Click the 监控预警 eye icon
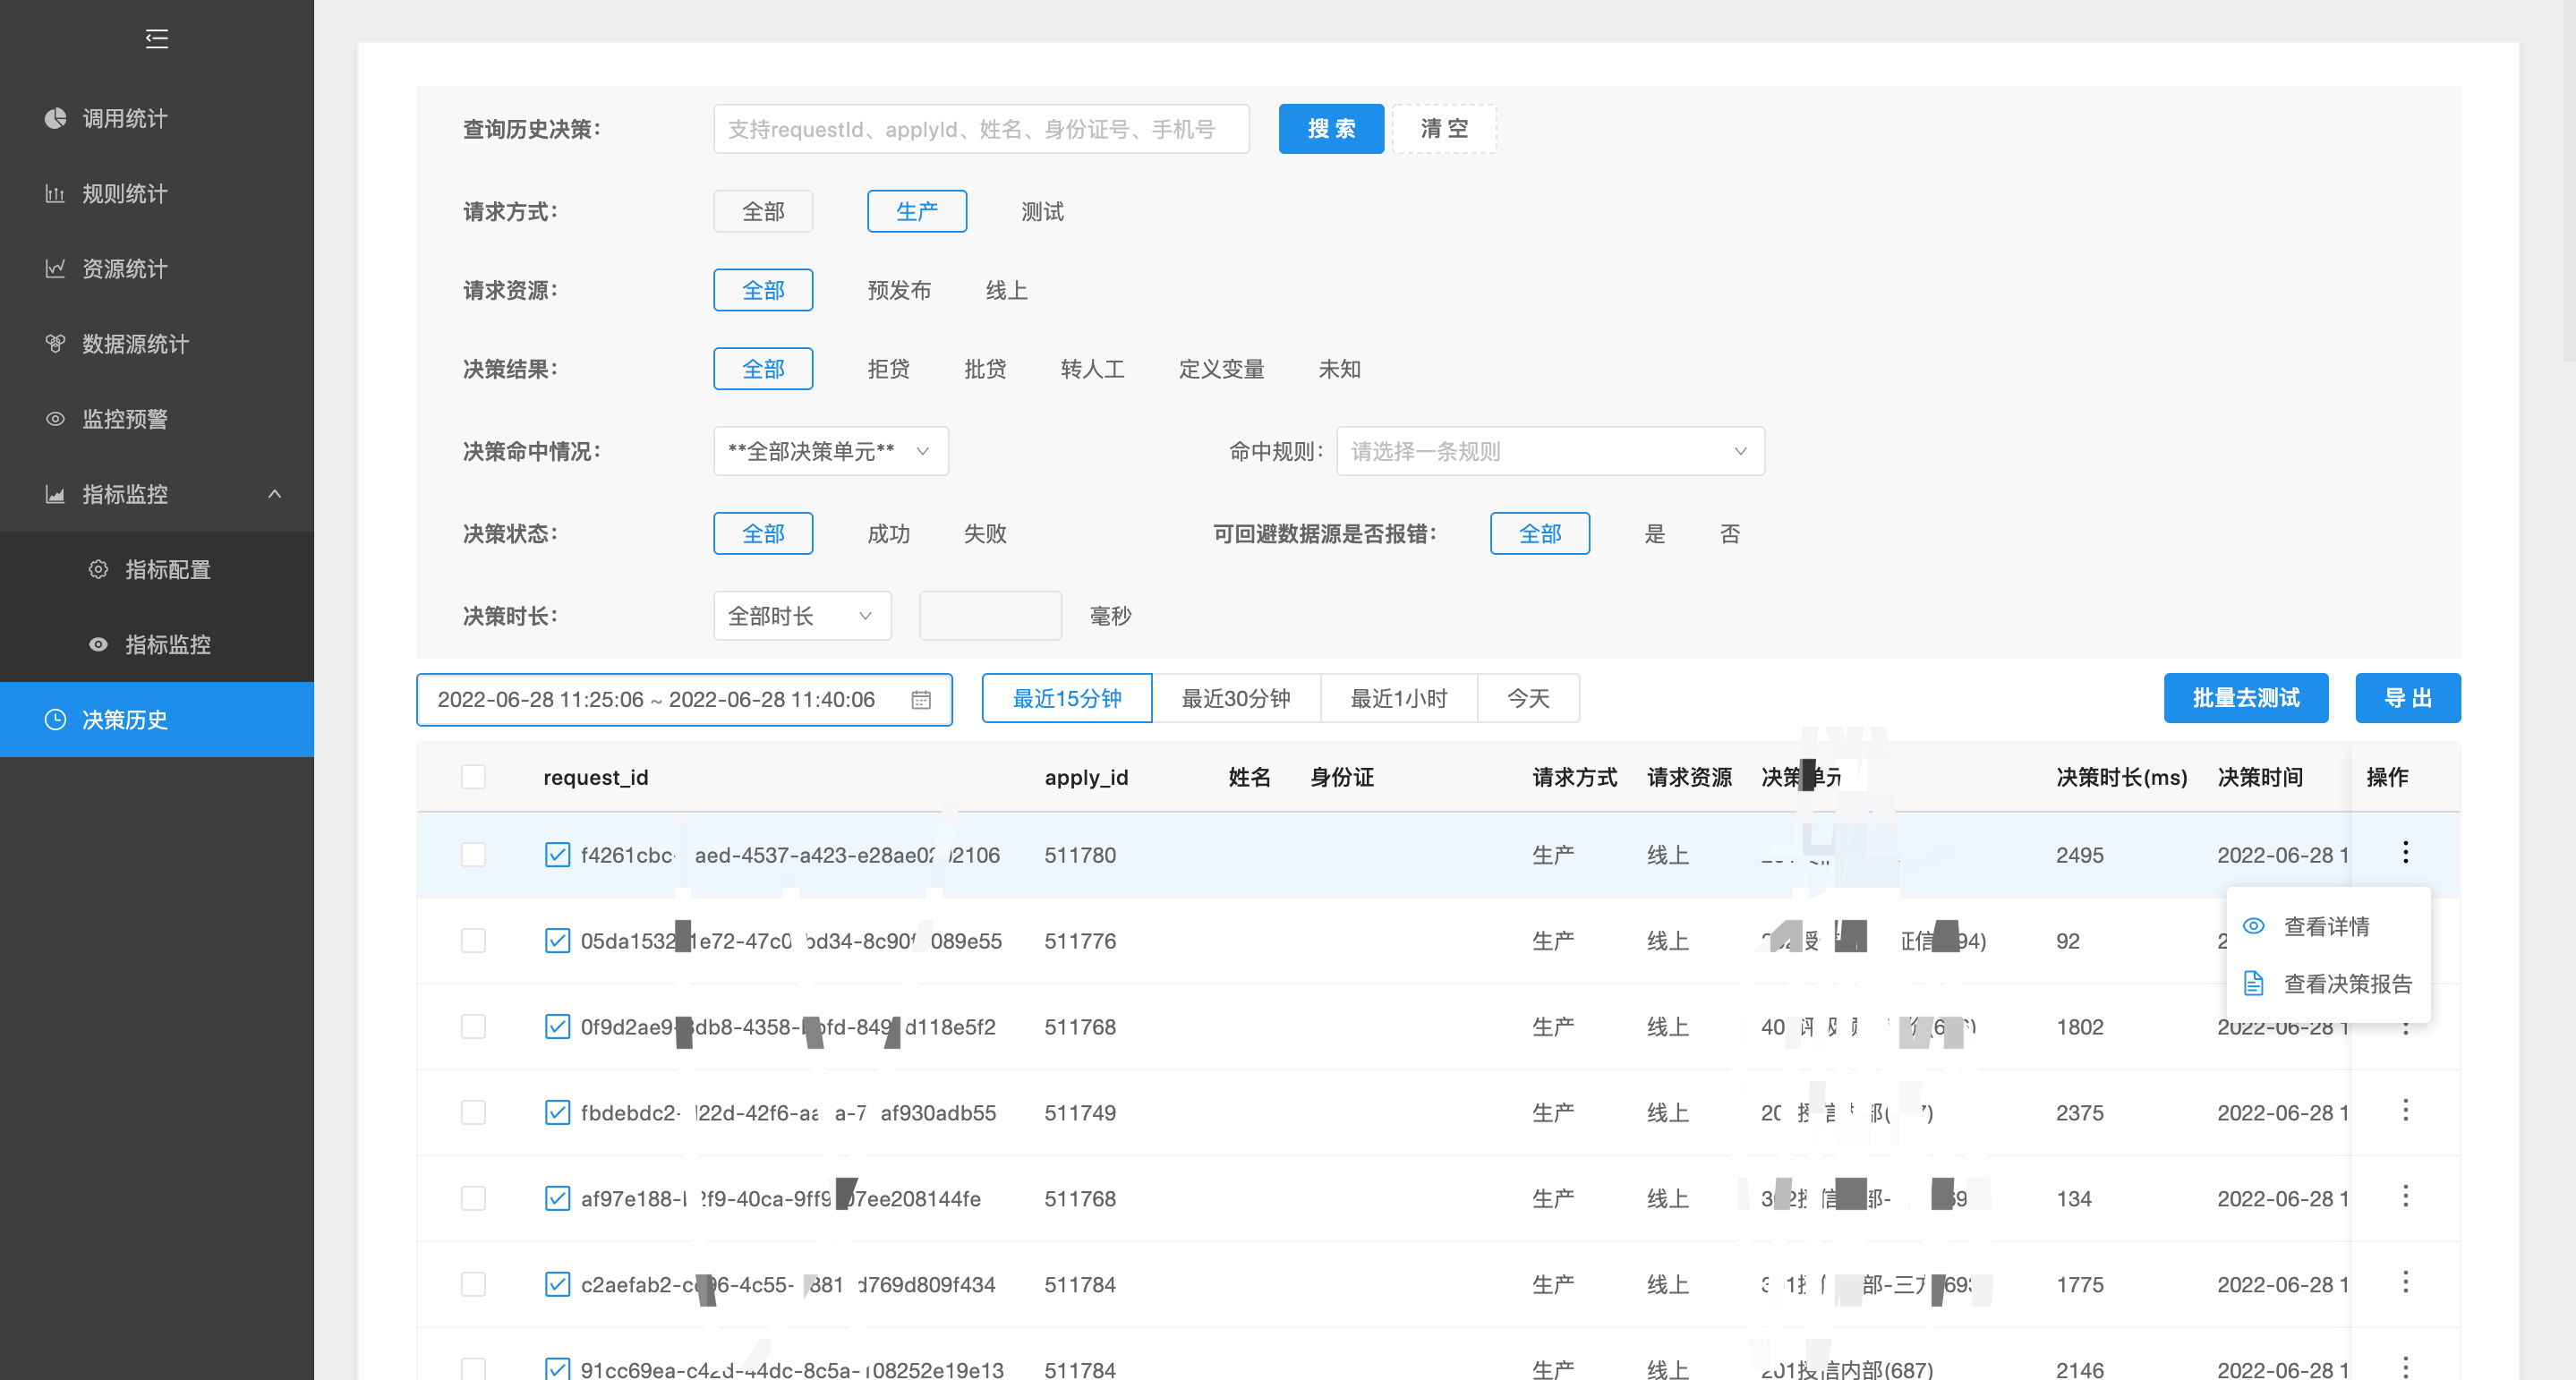Viewport: 2576px width, 1380px height. click(55, 418)
